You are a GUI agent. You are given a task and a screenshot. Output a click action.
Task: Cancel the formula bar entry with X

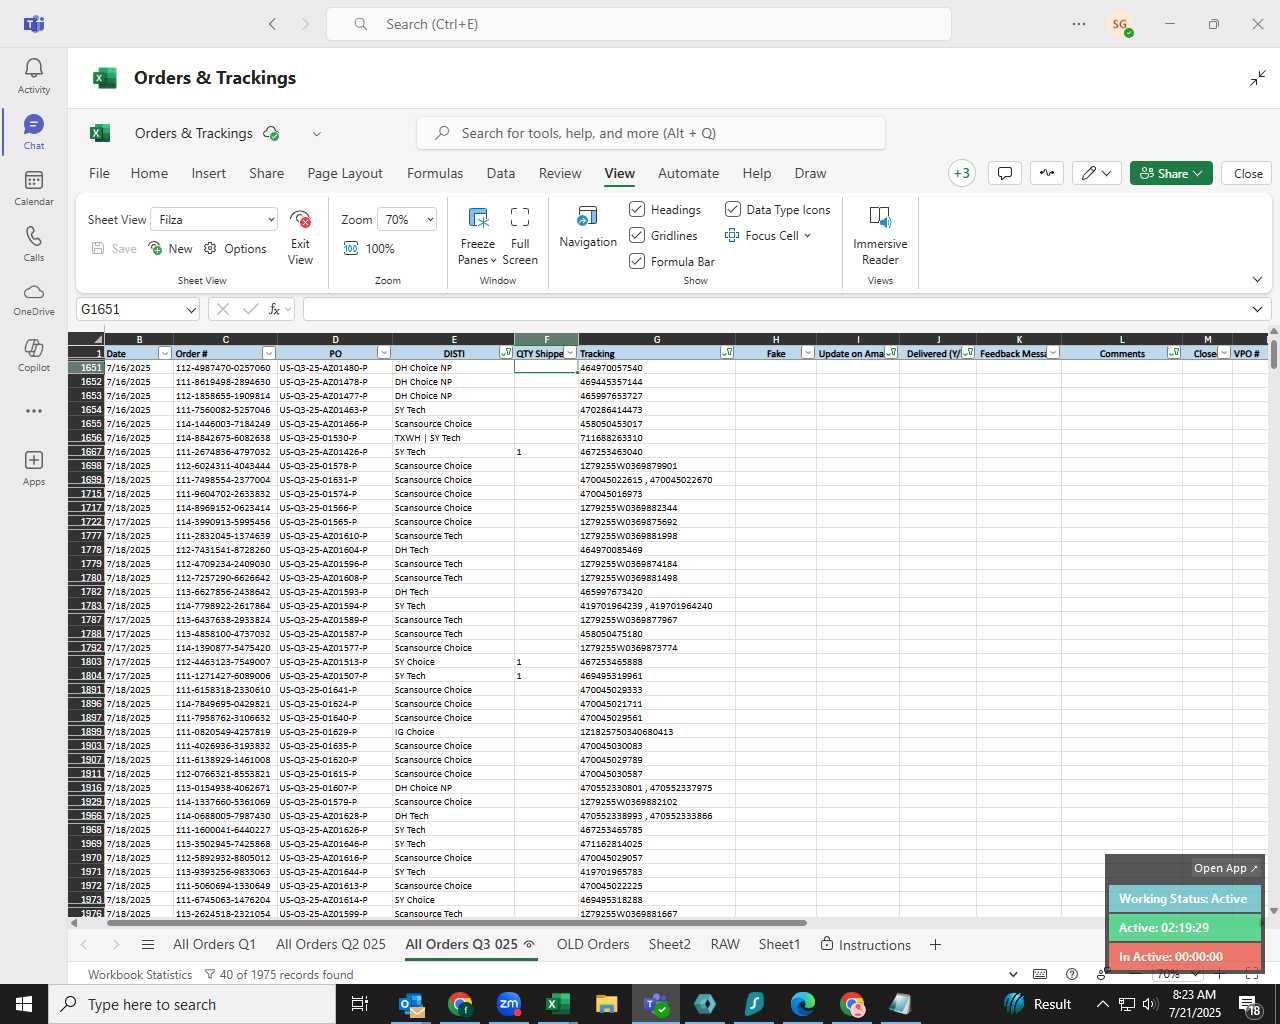tap(223, 310)
